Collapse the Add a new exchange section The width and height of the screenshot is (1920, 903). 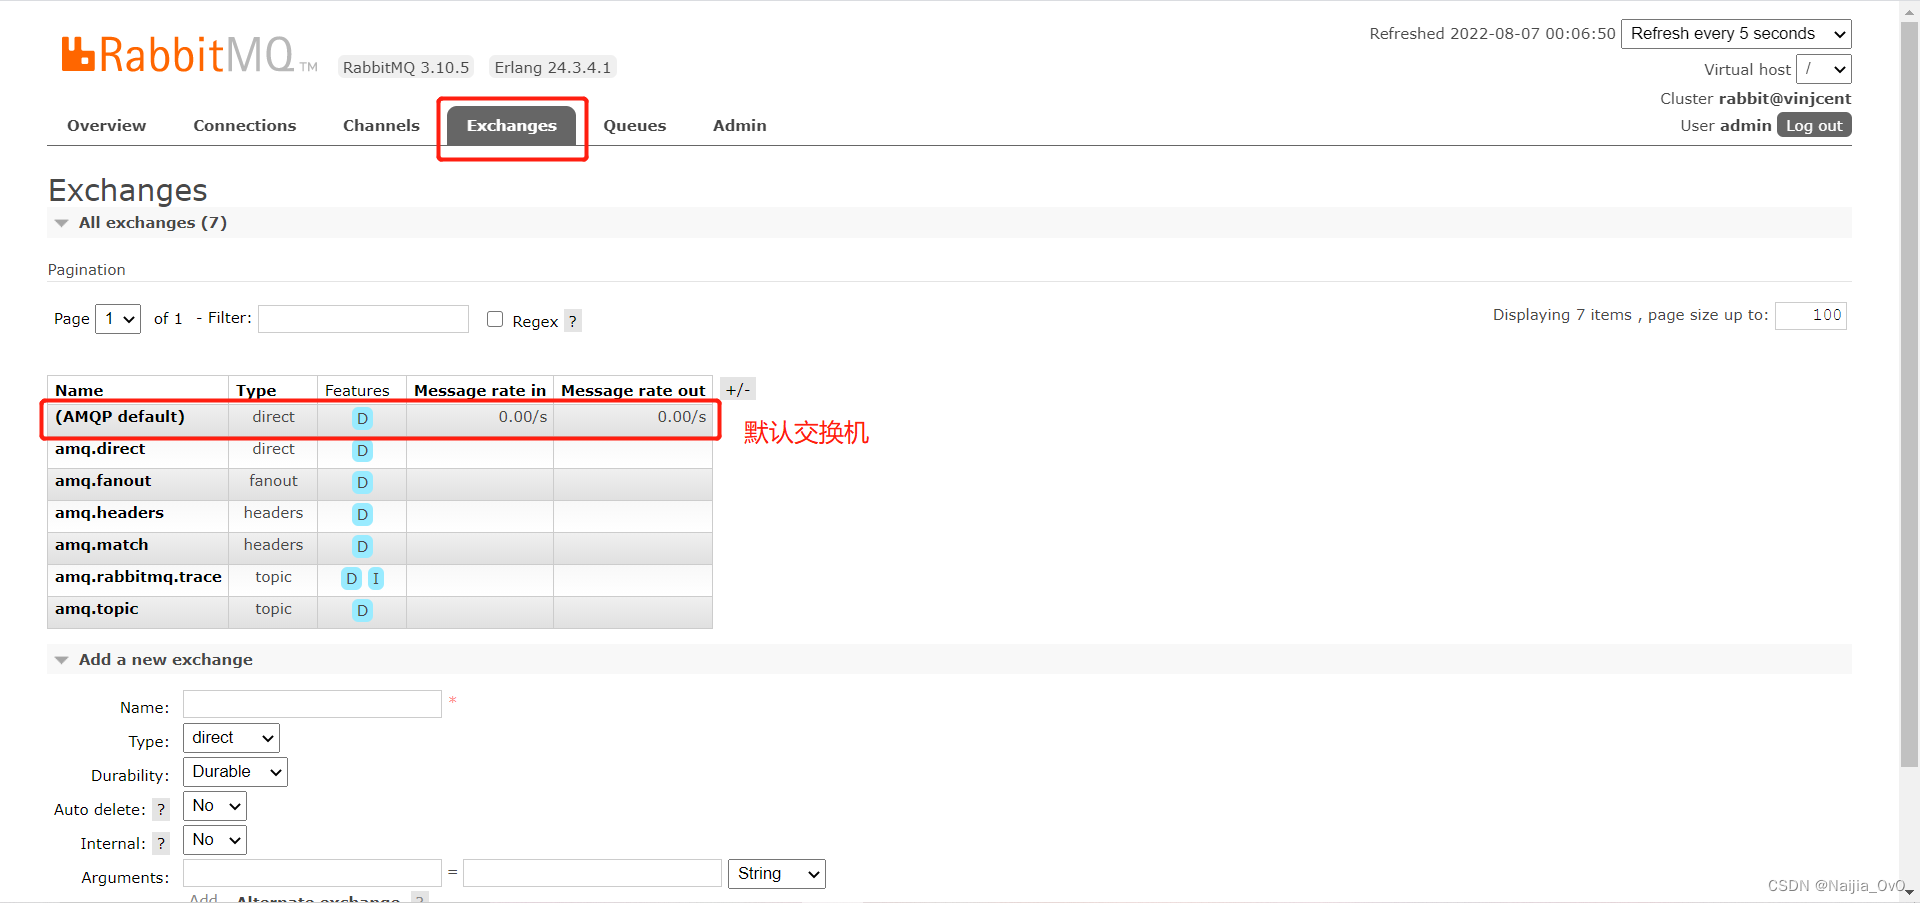click(x=62, y=659)
